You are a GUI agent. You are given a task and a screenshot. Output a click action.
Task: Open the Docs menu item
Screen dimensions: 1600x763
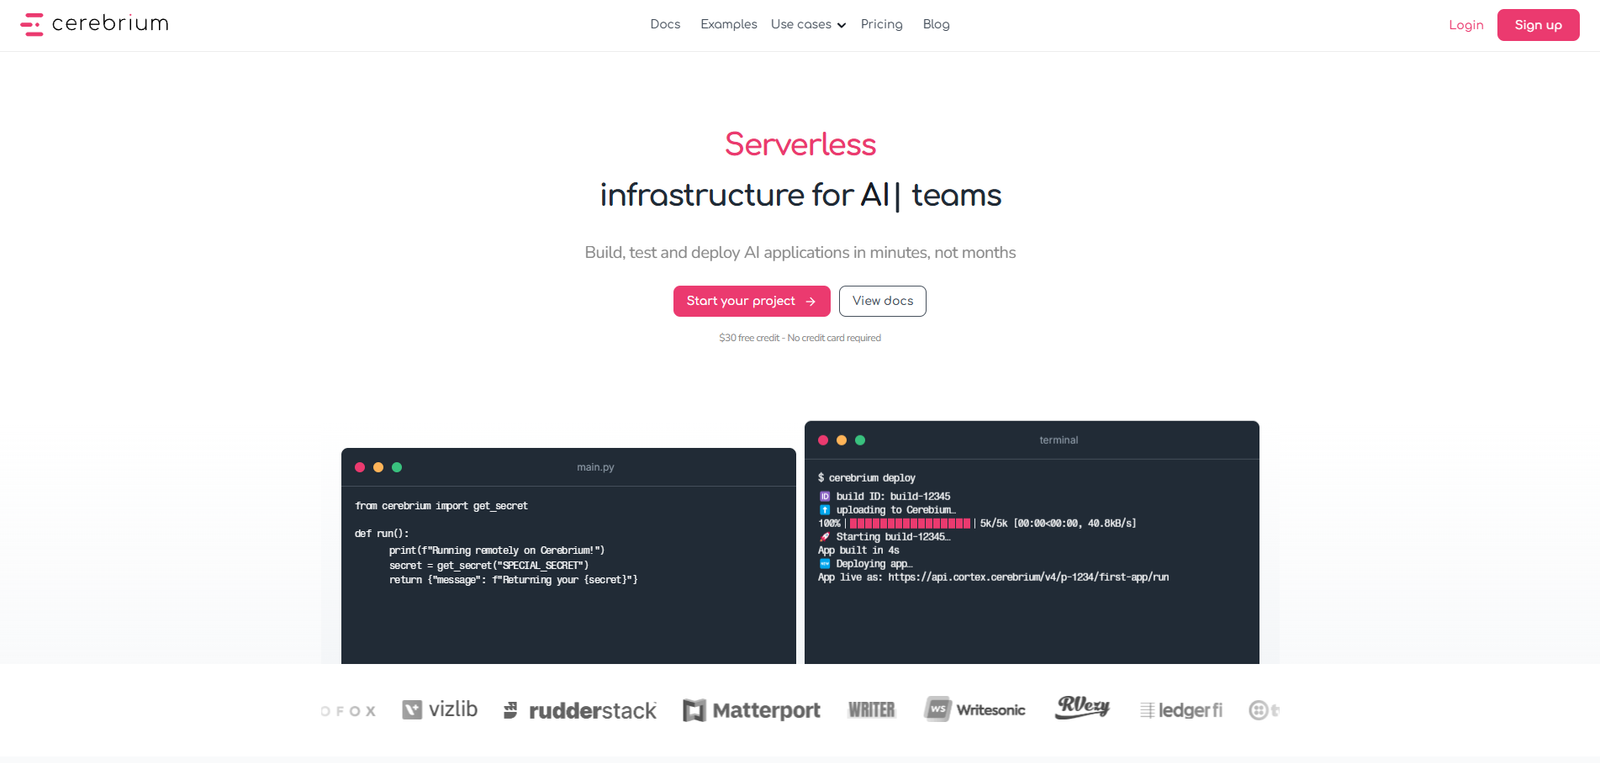[665, 24]
